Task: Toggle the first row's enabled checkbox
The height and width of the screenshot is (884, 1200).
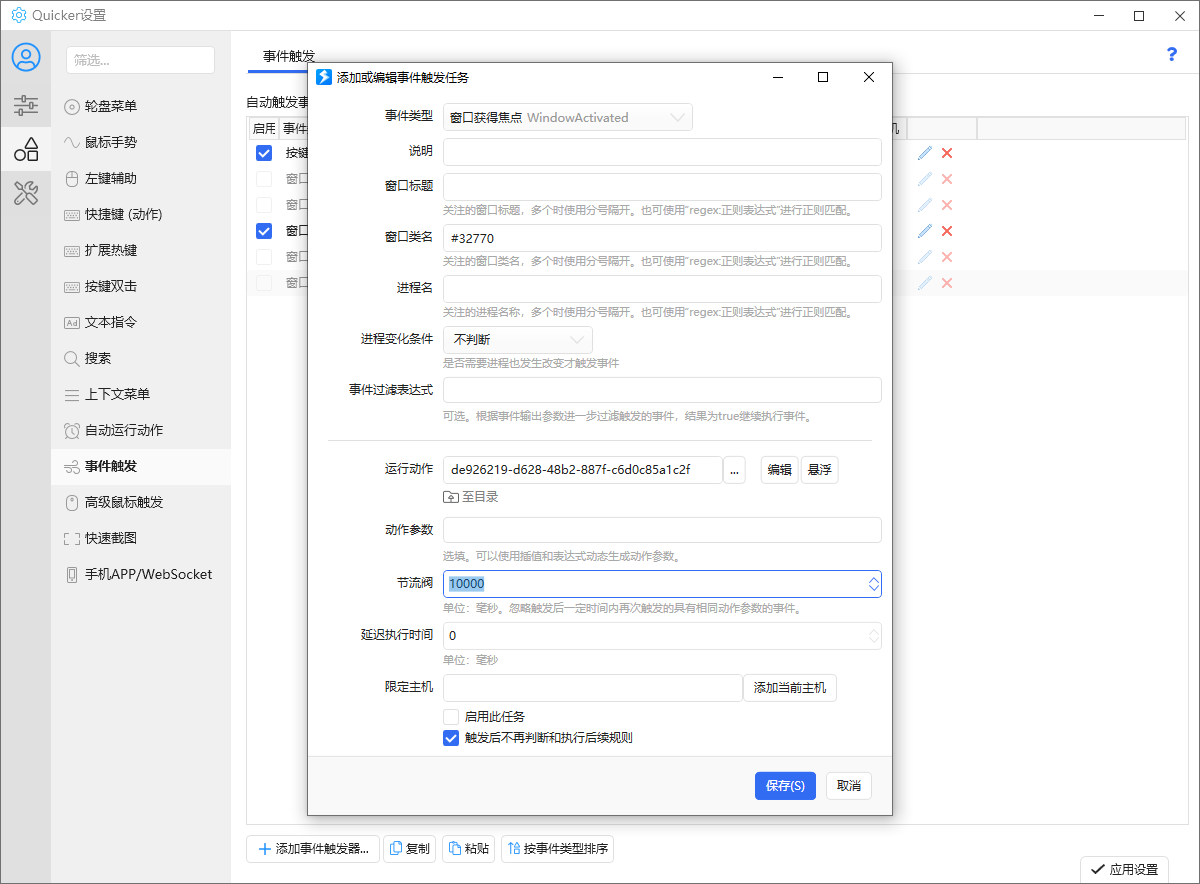Action: point(264,153)
